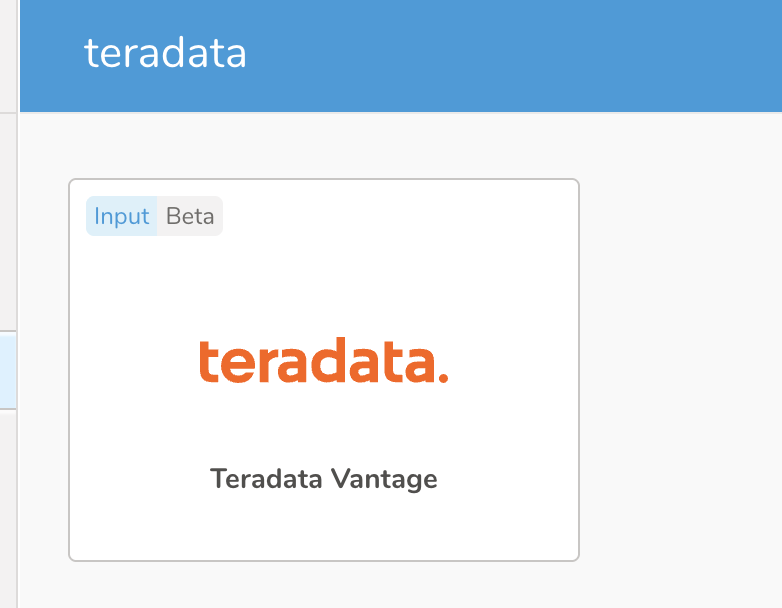Click the letter t starting the orange logo
The width and height of the screenshot is (782, 608).
coord(207,361)
